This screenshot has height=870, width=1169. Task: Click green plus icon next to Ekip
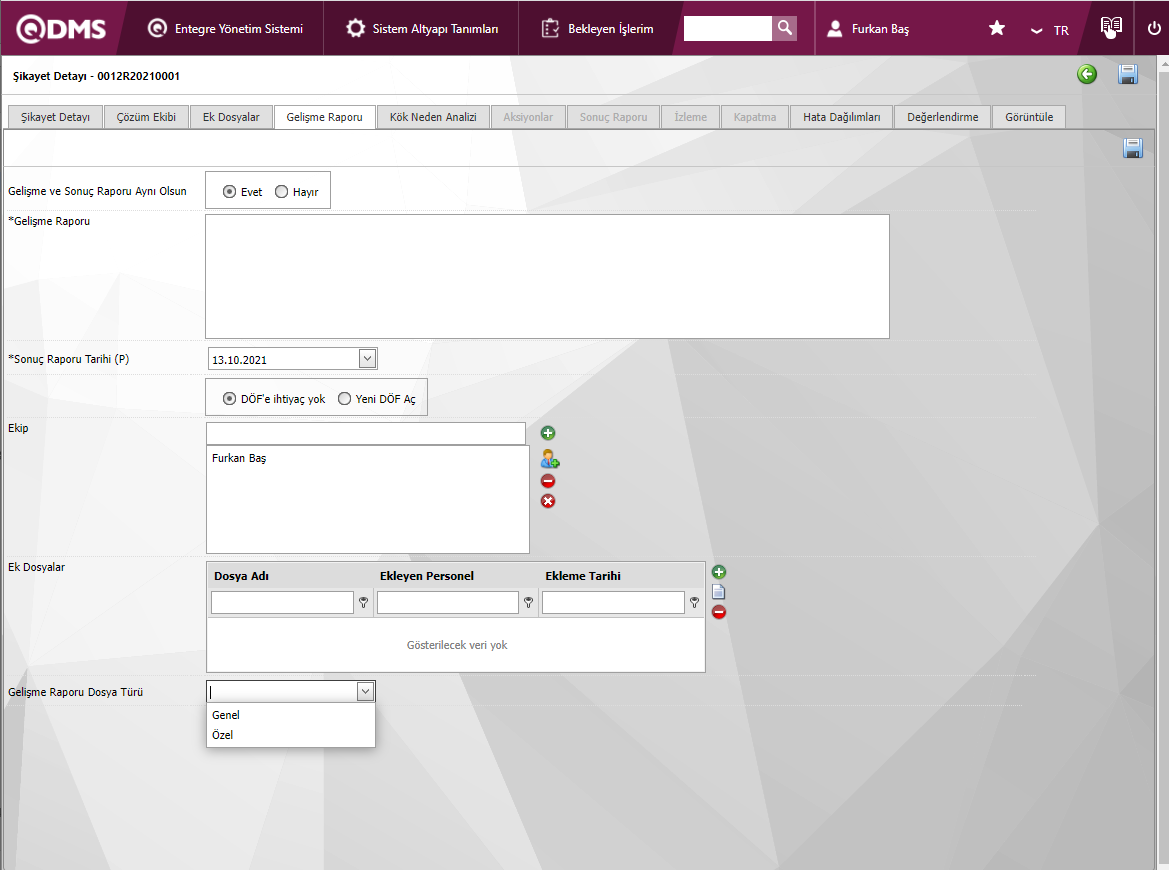pyautogui.click(x=548, y=433)
